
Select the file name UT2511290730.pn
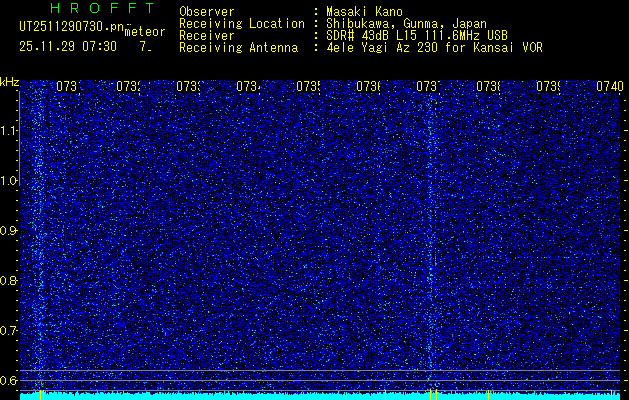(x=72, y=27)
